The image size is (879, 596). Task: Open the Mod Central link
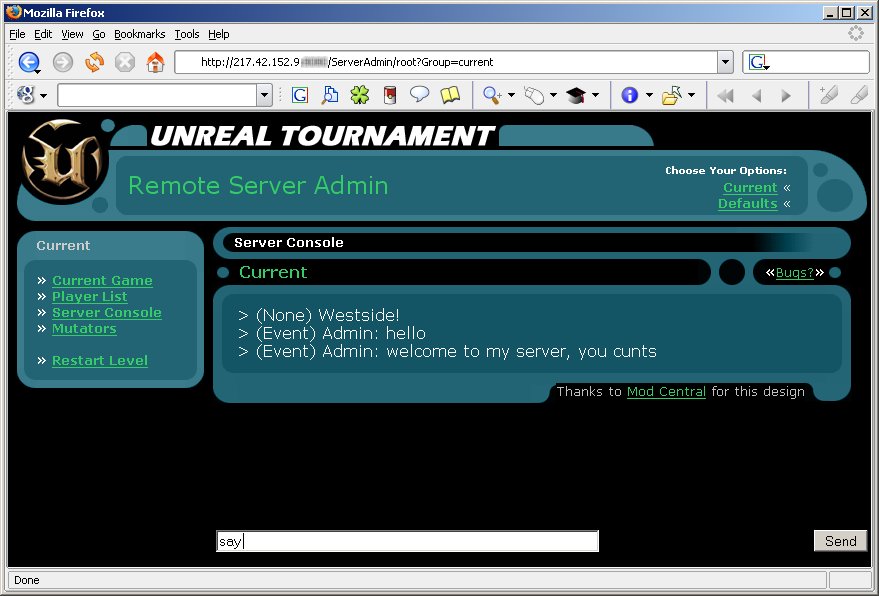pos(666,392)
